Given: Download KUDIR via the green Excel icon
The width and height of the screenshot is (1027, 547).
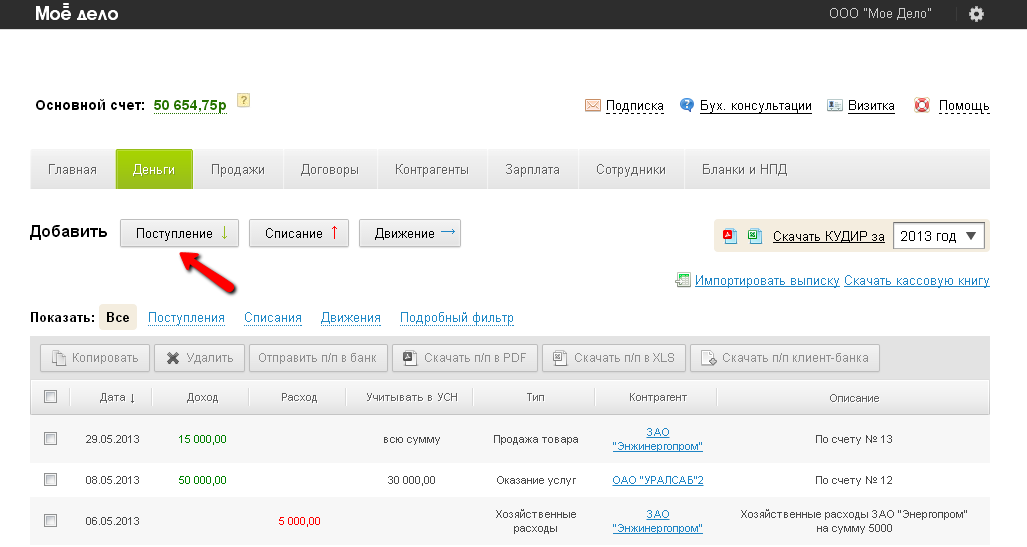Looking at the screenshot, I should point(754,236).
